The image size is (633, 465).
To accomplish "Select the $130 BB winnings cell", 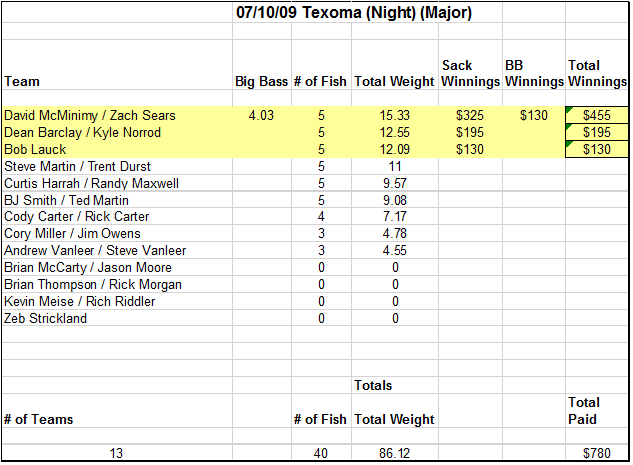I will 534,115.
